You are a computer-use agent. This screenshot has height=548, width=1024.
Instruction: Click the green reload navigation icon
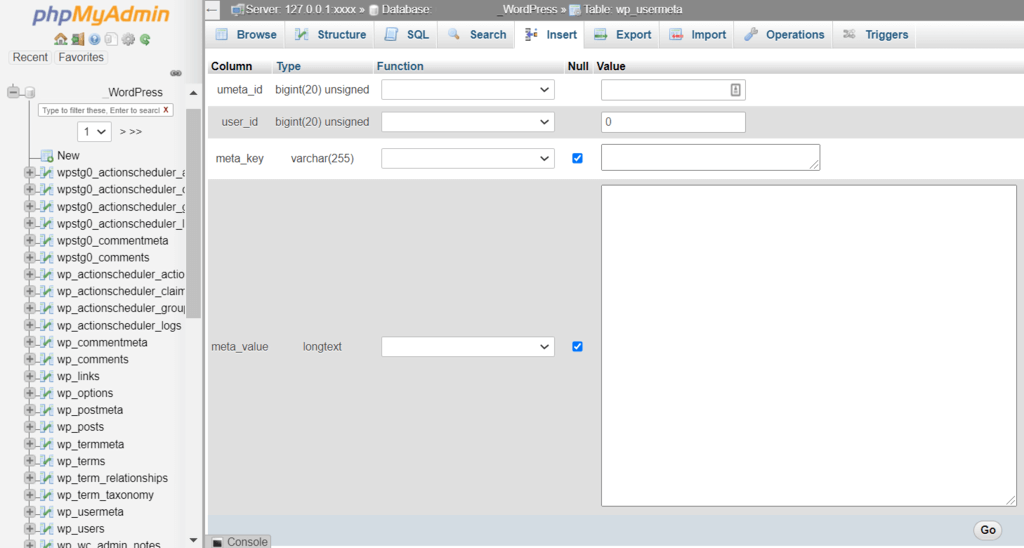(x=145, y=39)
